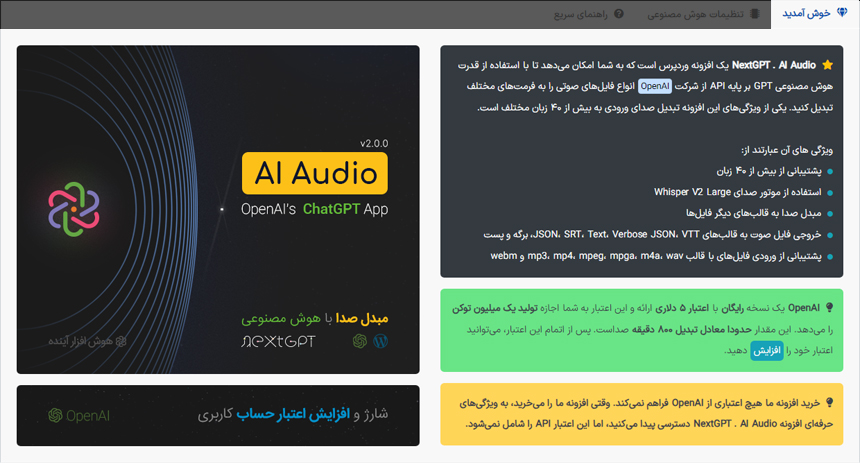The height and width of the screenshot is (463, 860).
Task: Click the mp3, mp4, mpeg input formats line
Action: coord(656,256)
